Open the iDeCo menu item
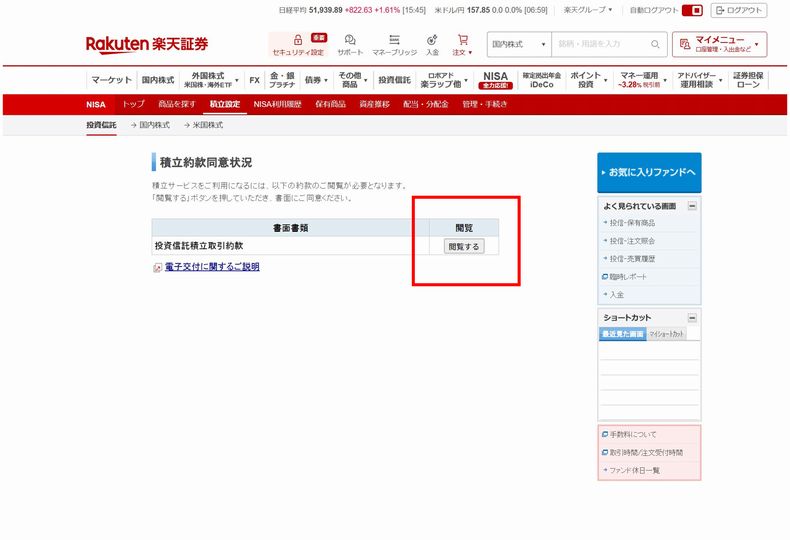 542,80
